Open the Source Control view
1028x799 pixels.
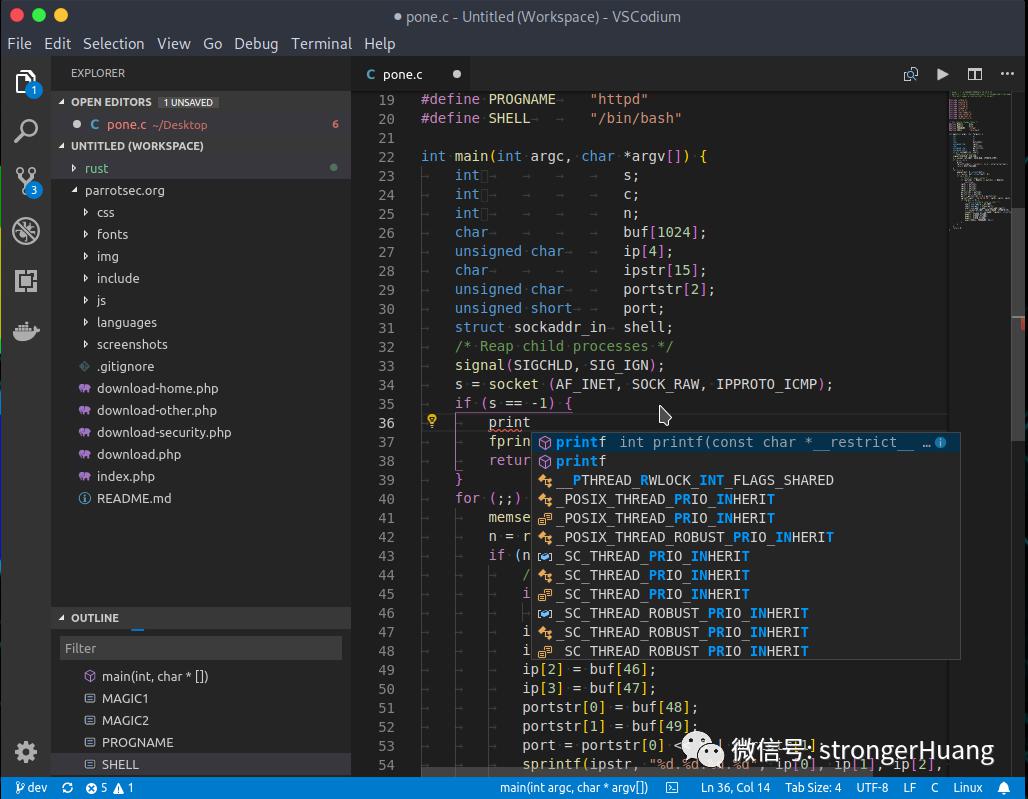(27, 181)
